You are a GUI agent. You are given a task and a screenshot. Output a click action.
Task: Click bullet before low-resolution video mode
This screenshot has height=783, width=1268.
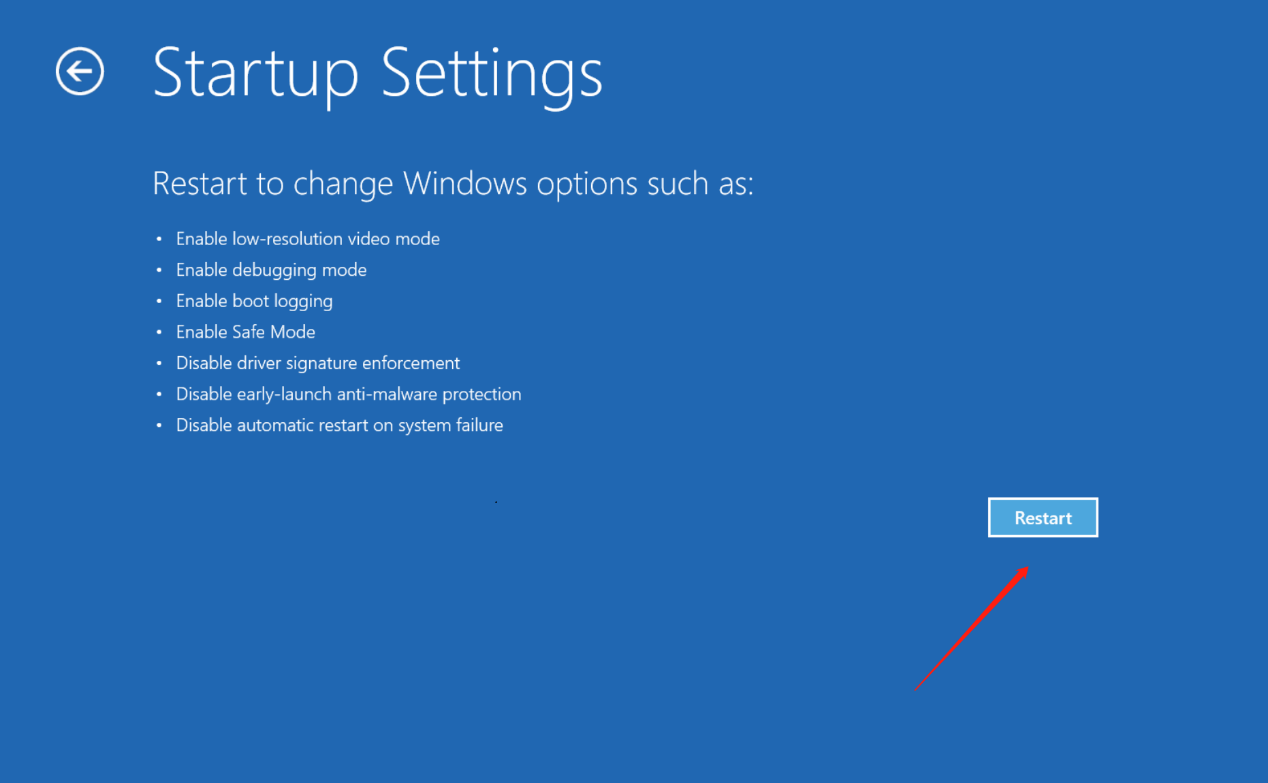[158, 240]
